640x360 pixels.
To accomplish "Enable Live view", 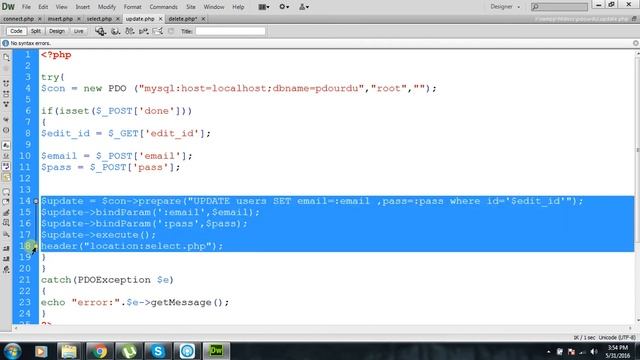I will click(x=78, y=31).
